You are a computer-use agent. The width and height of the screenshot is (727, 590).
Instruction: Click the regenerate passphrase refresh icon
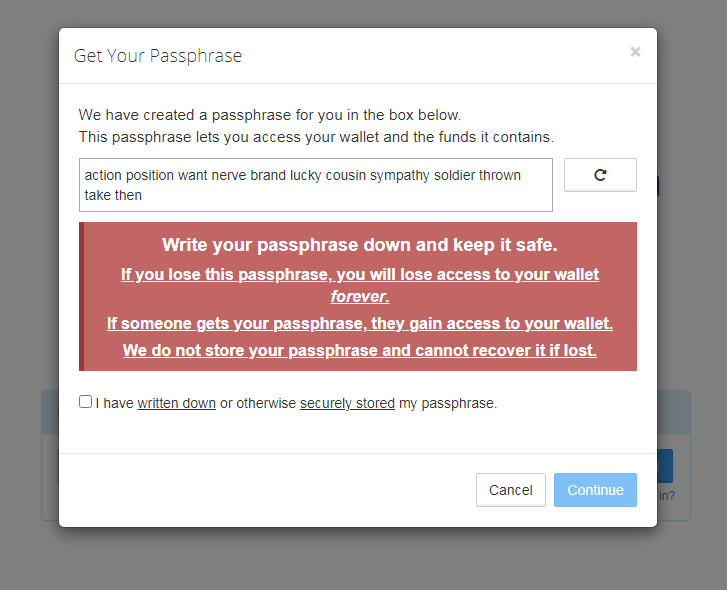click(x=600, y=175)
